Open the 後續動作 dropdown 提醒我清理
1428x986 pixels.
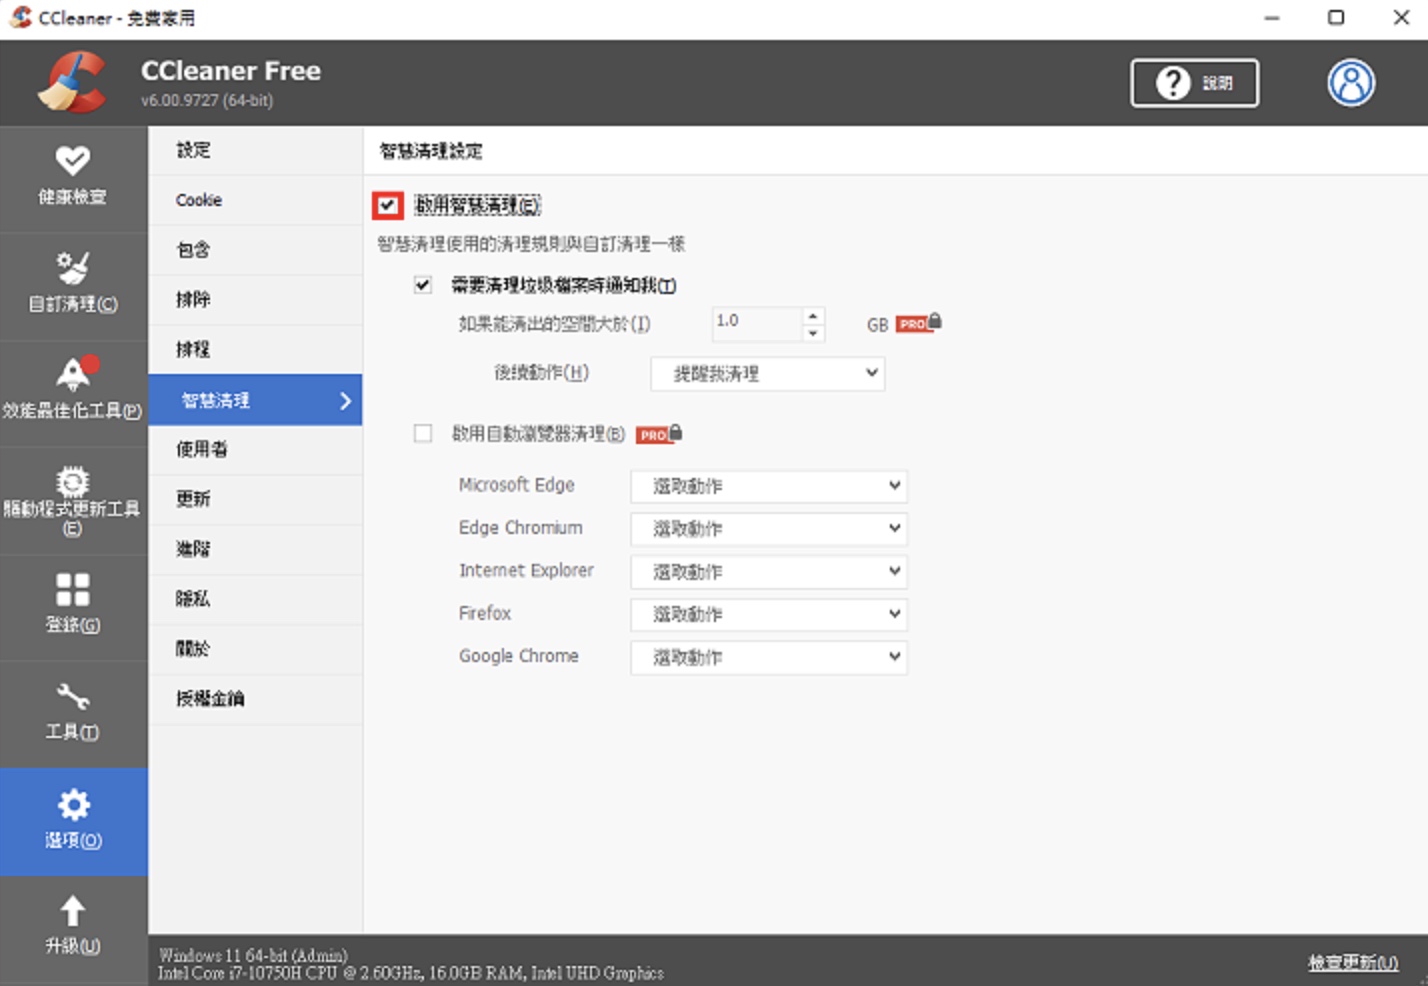(767, 373)
